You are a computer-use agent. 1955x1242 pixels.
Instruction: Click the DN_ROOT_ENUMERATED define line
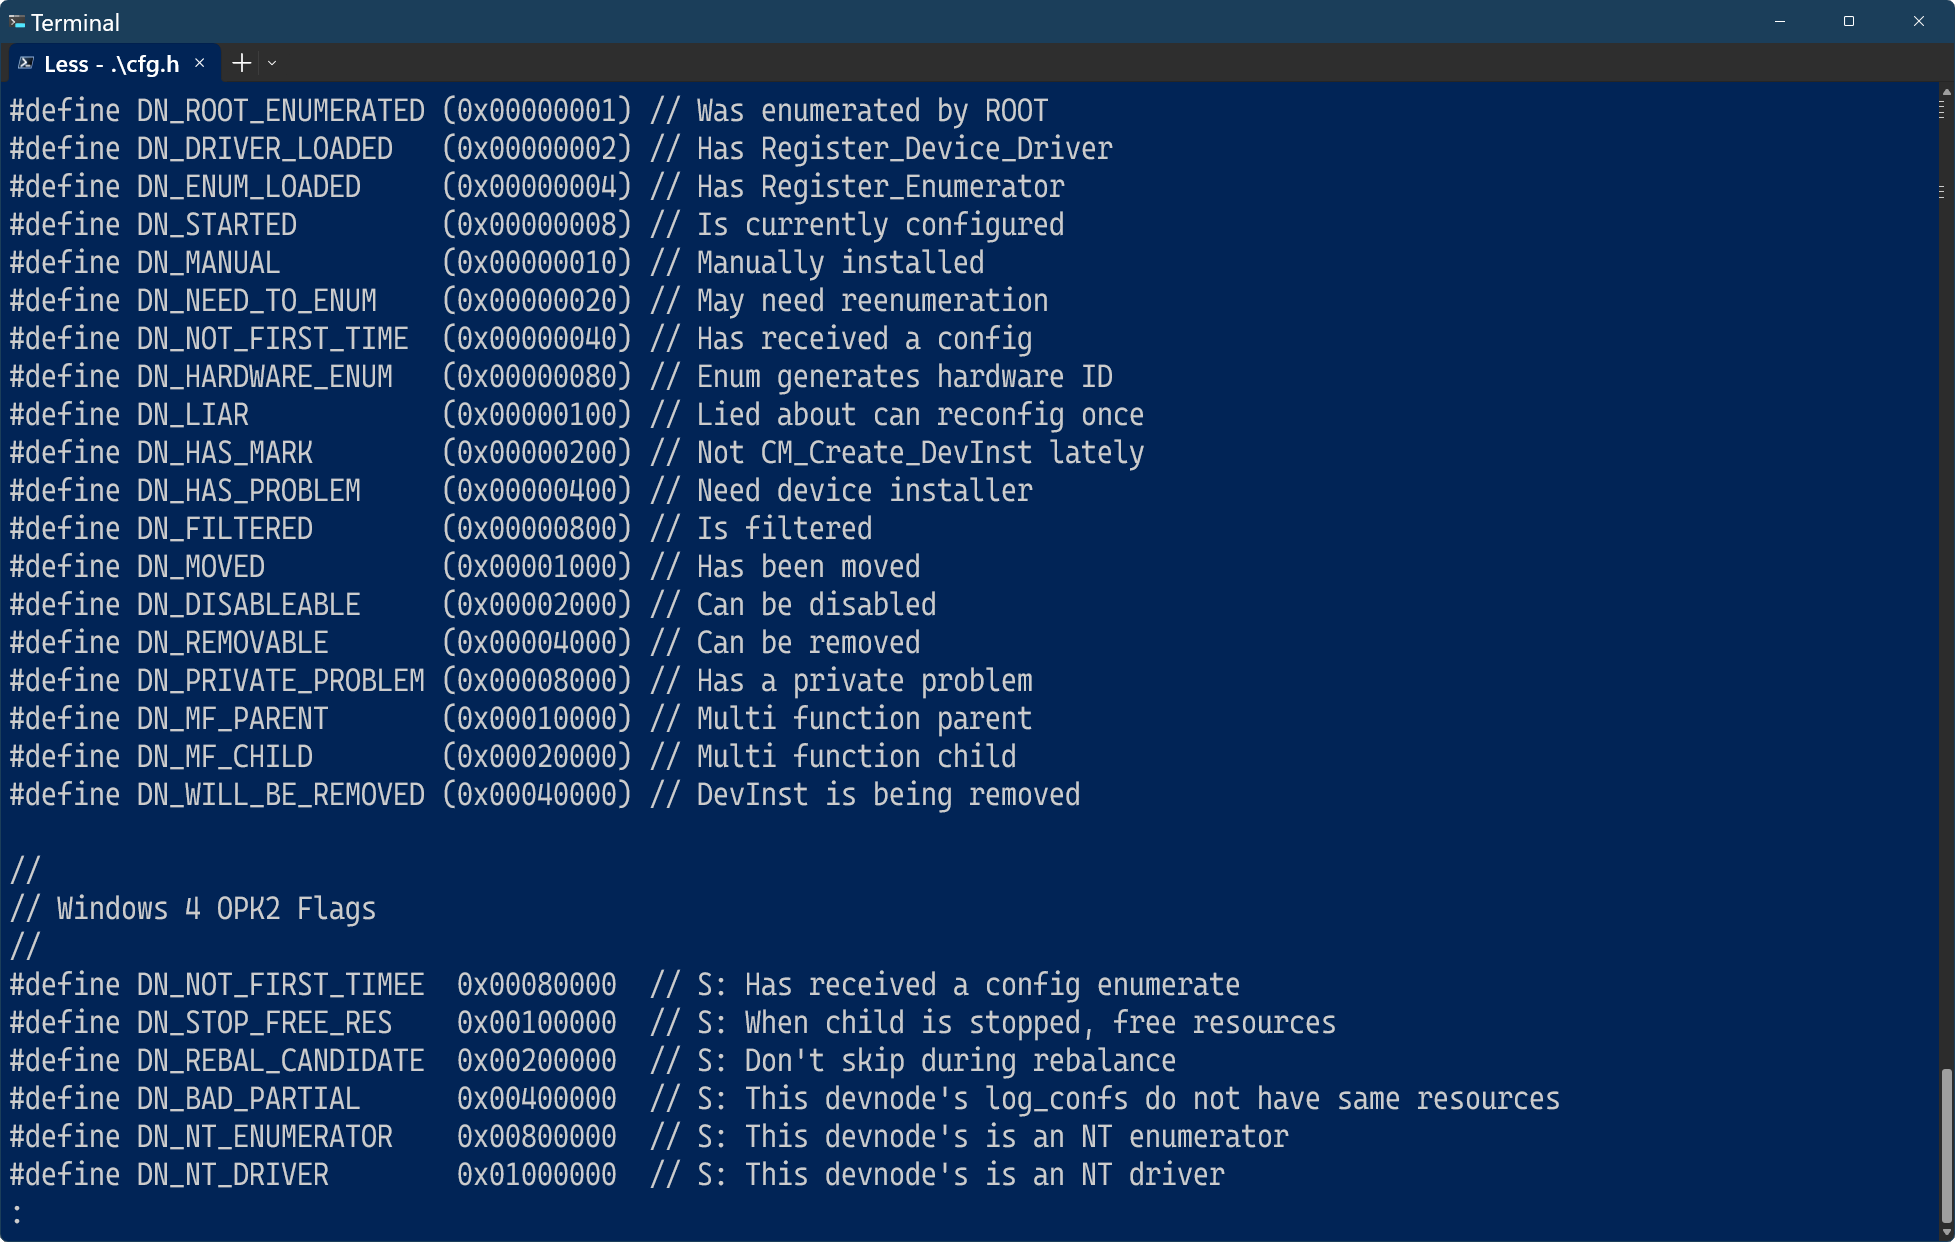pos(528,111)
